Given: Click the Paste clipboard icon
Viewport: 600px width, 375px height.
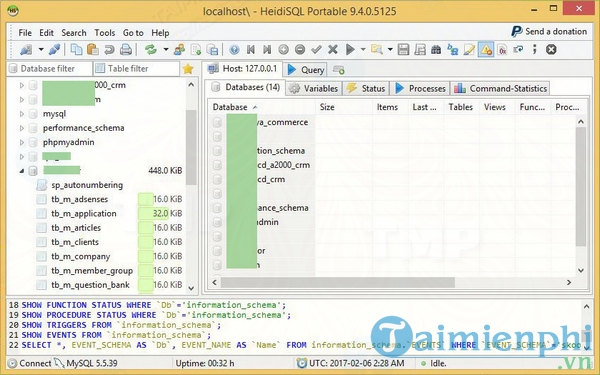Looking at the screenshot, I should coord(93,50).
